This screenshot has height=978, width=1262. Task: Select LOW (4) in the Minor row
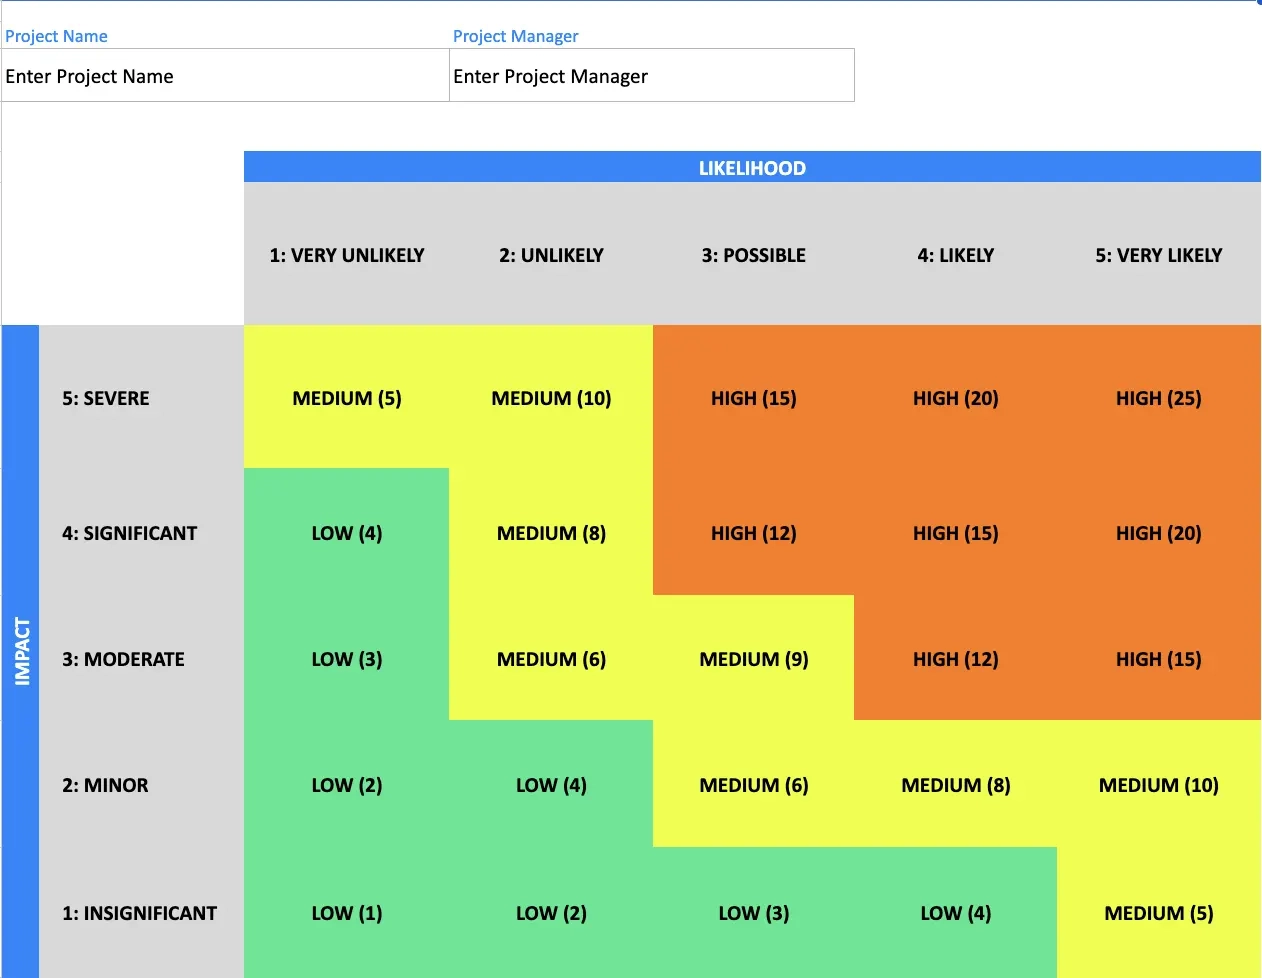pos(551,785)
